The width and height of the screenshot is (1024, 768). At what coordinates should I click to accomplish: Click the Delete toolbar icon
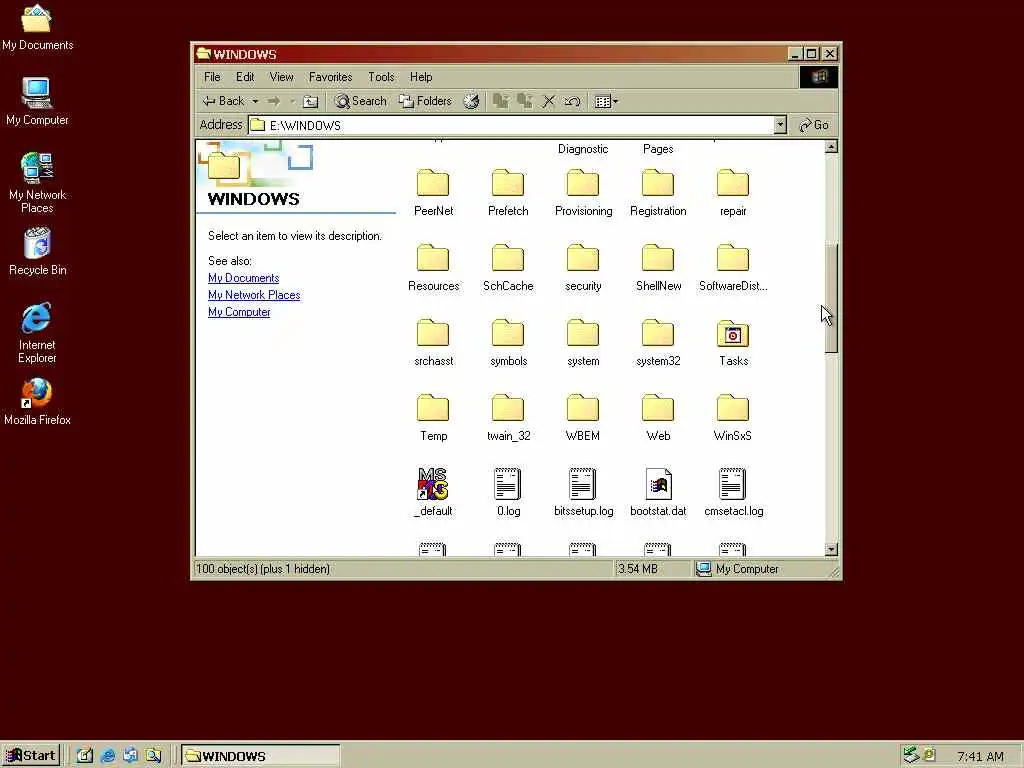[549, 101]
